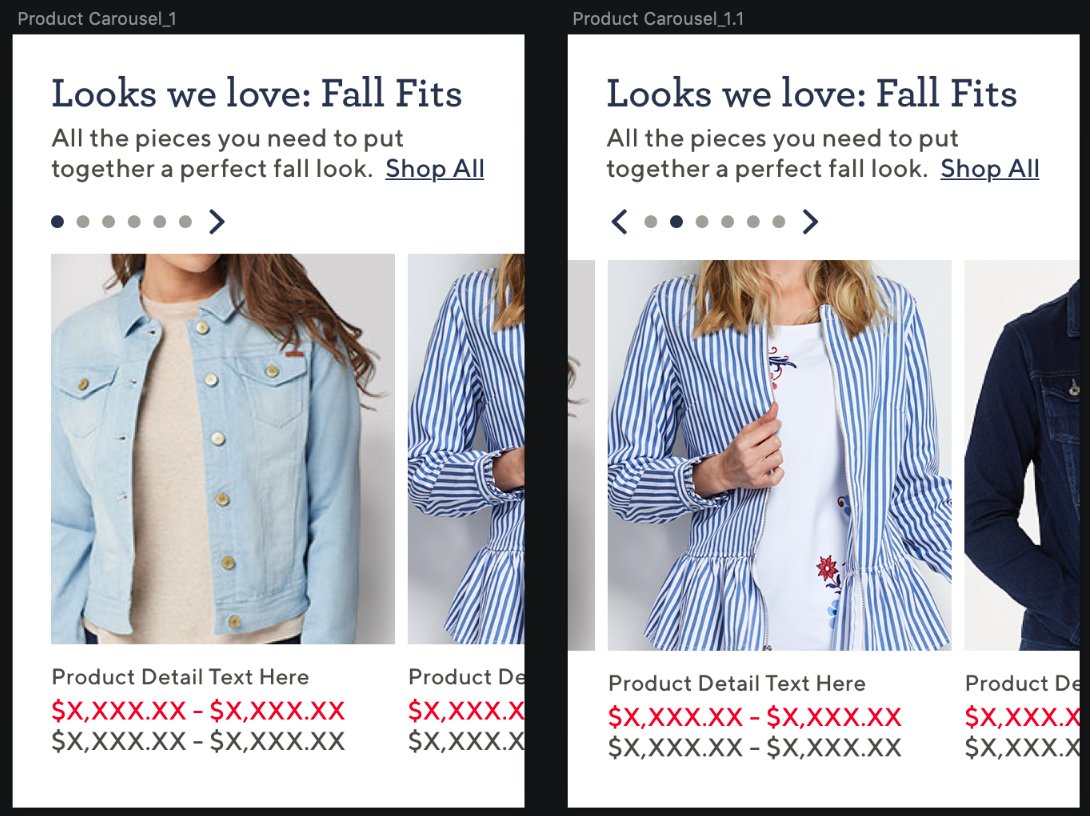Click striped jacket image in right frame

(x=780, y=455)
